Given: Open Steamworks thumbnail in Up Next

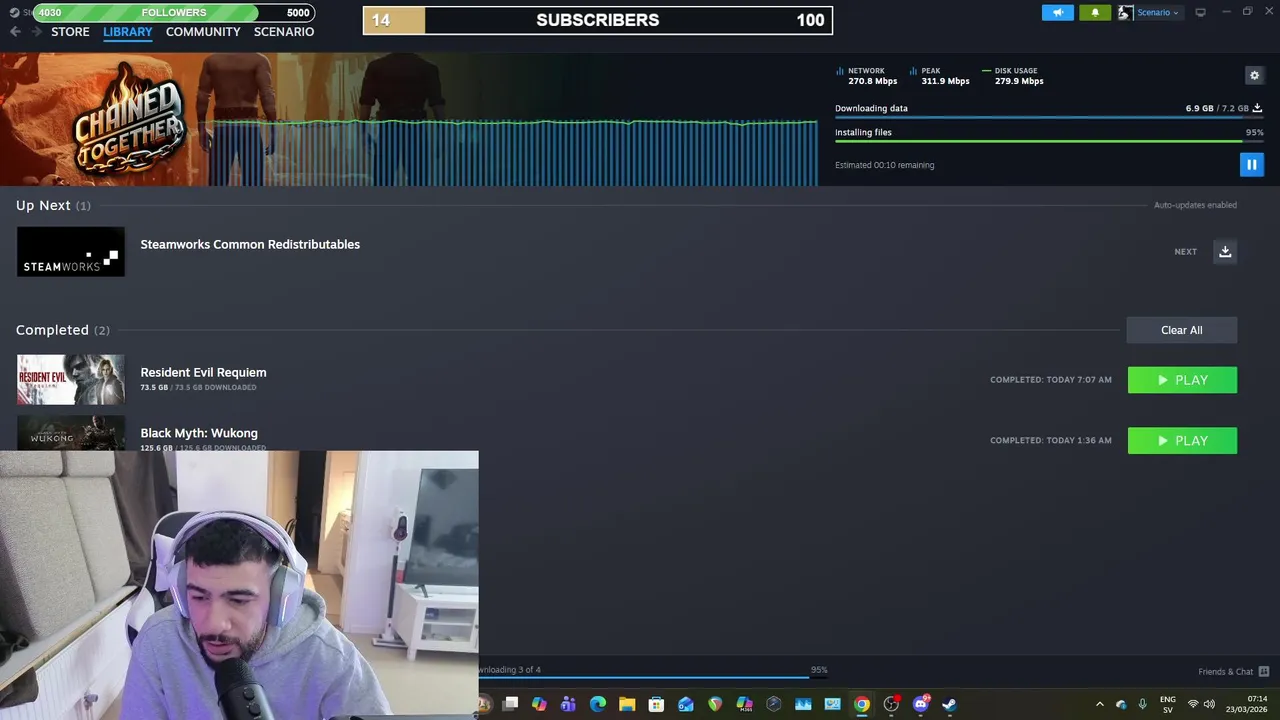Looking at the screenshot, I should (x=71, y=252).
